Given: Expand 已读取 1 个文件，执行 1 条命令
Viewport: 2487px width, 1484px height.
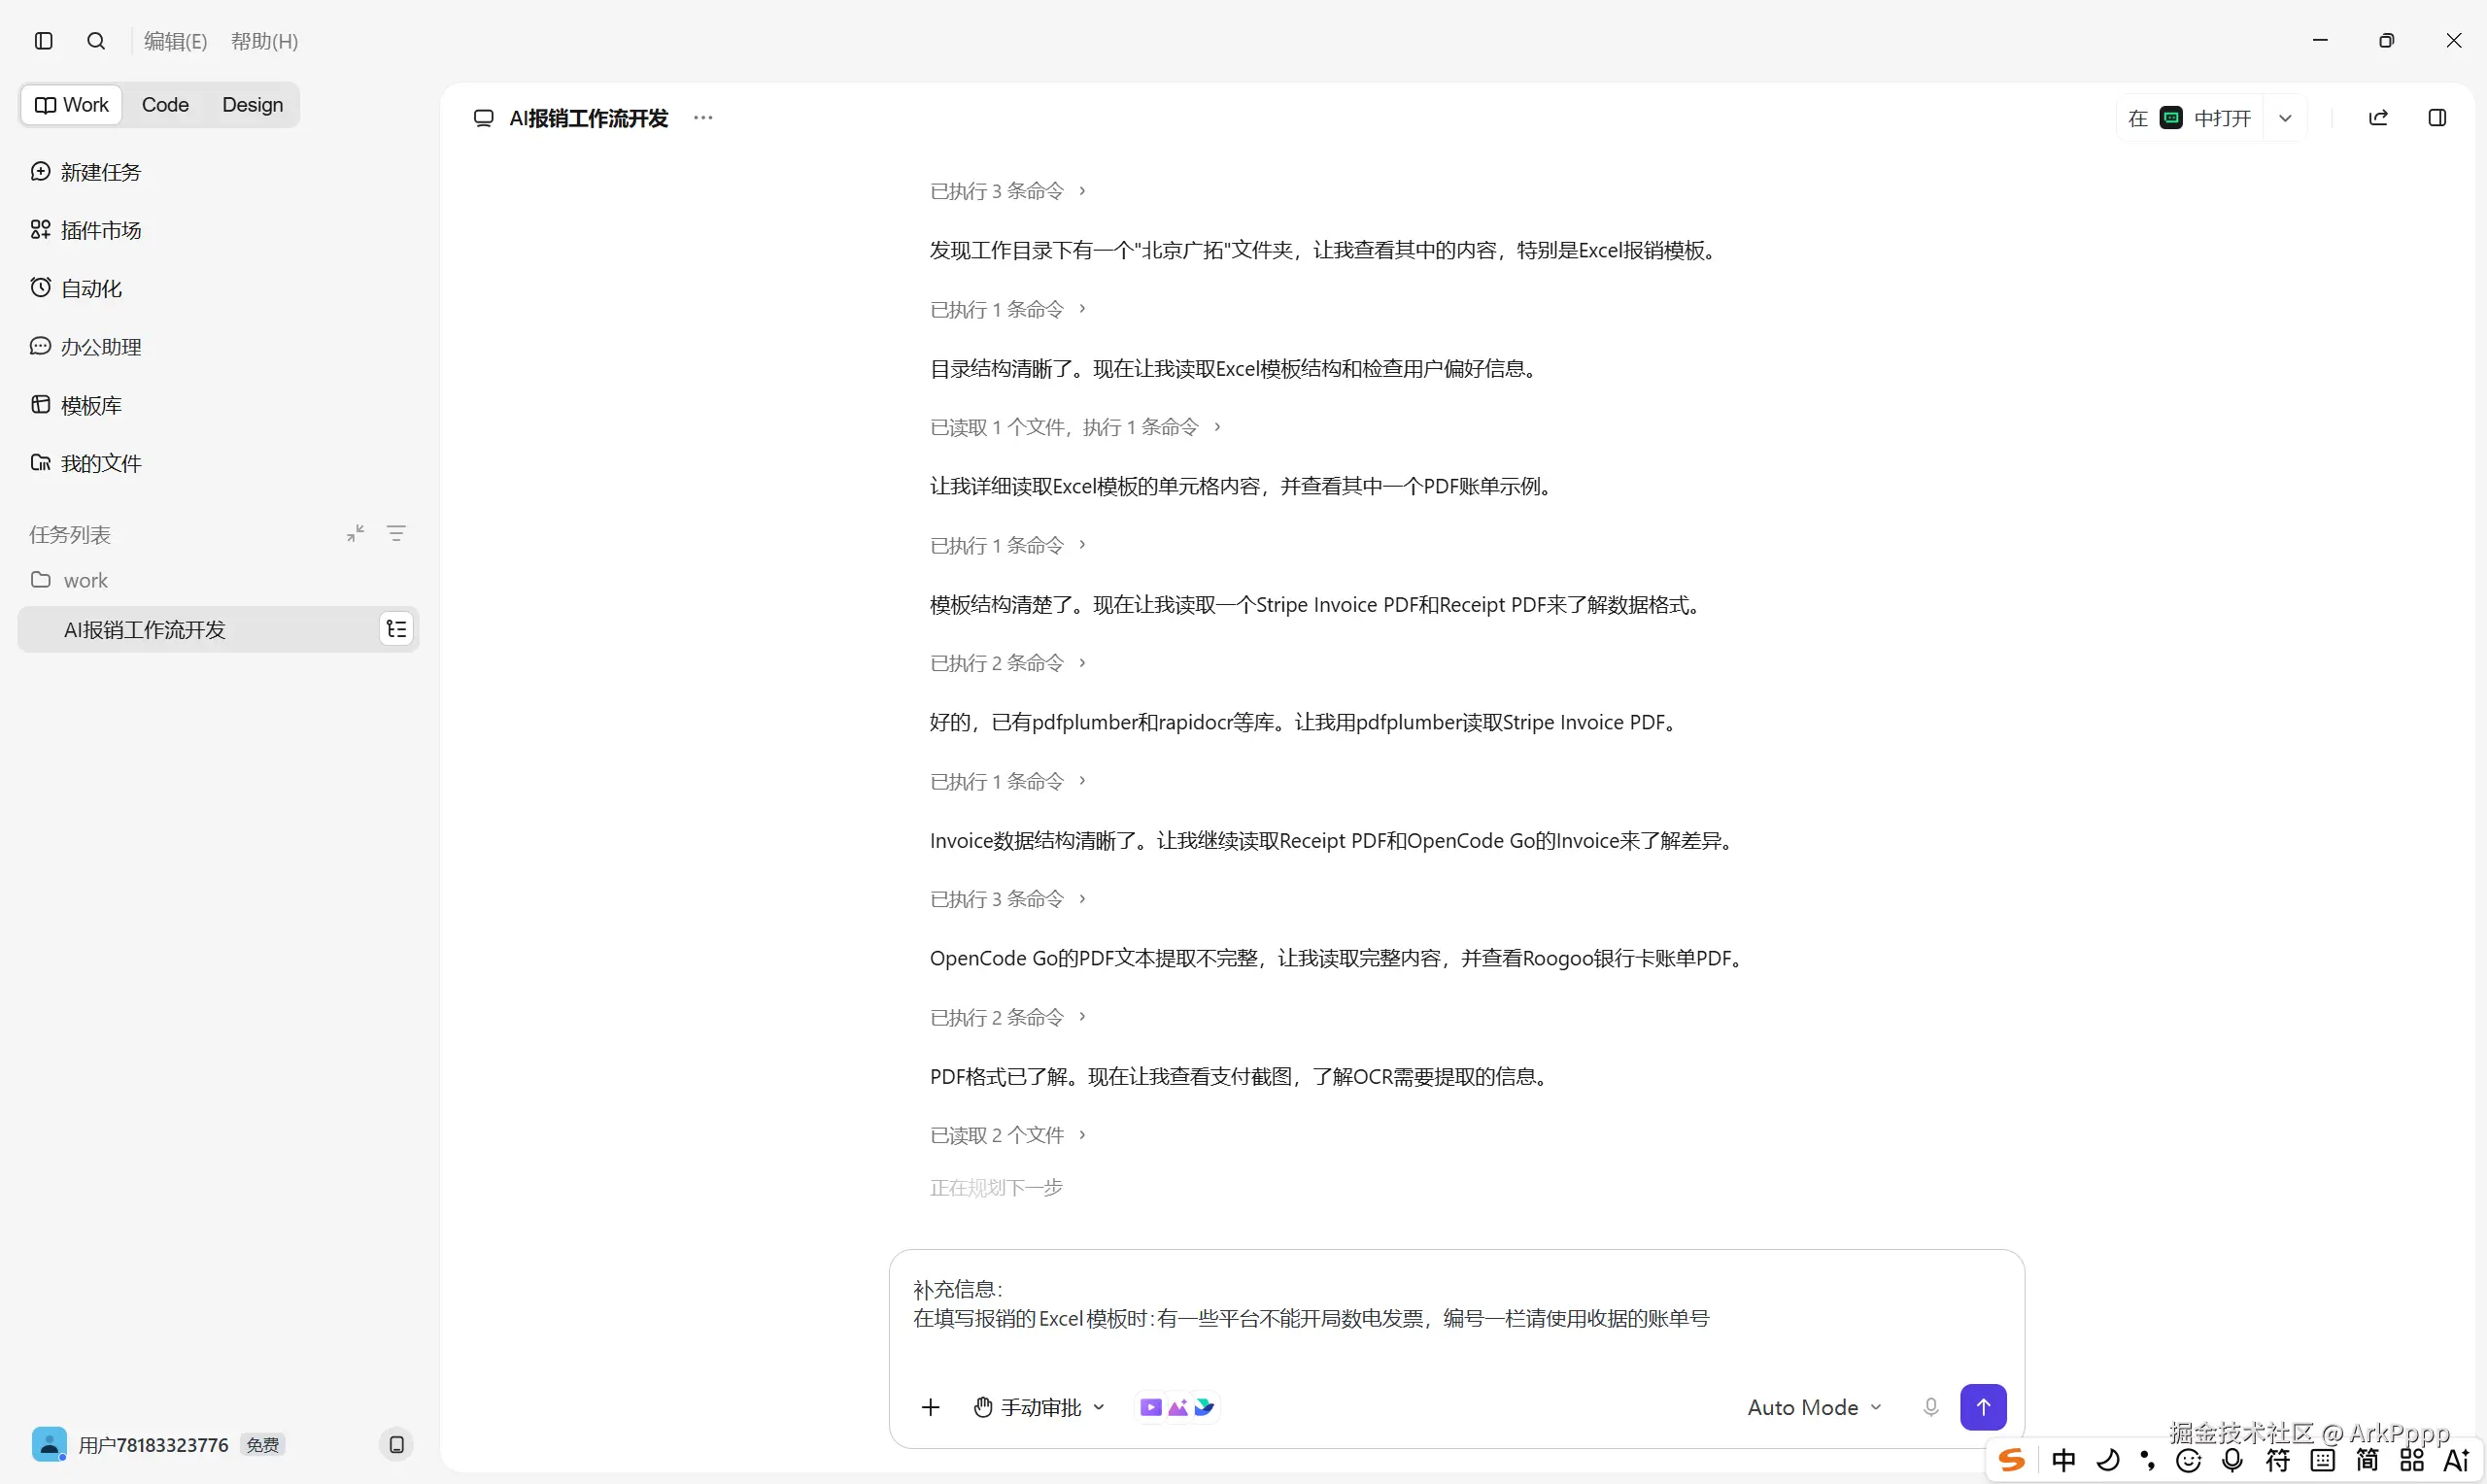Looking at the screenshot, I should [x=1075, y=427].
